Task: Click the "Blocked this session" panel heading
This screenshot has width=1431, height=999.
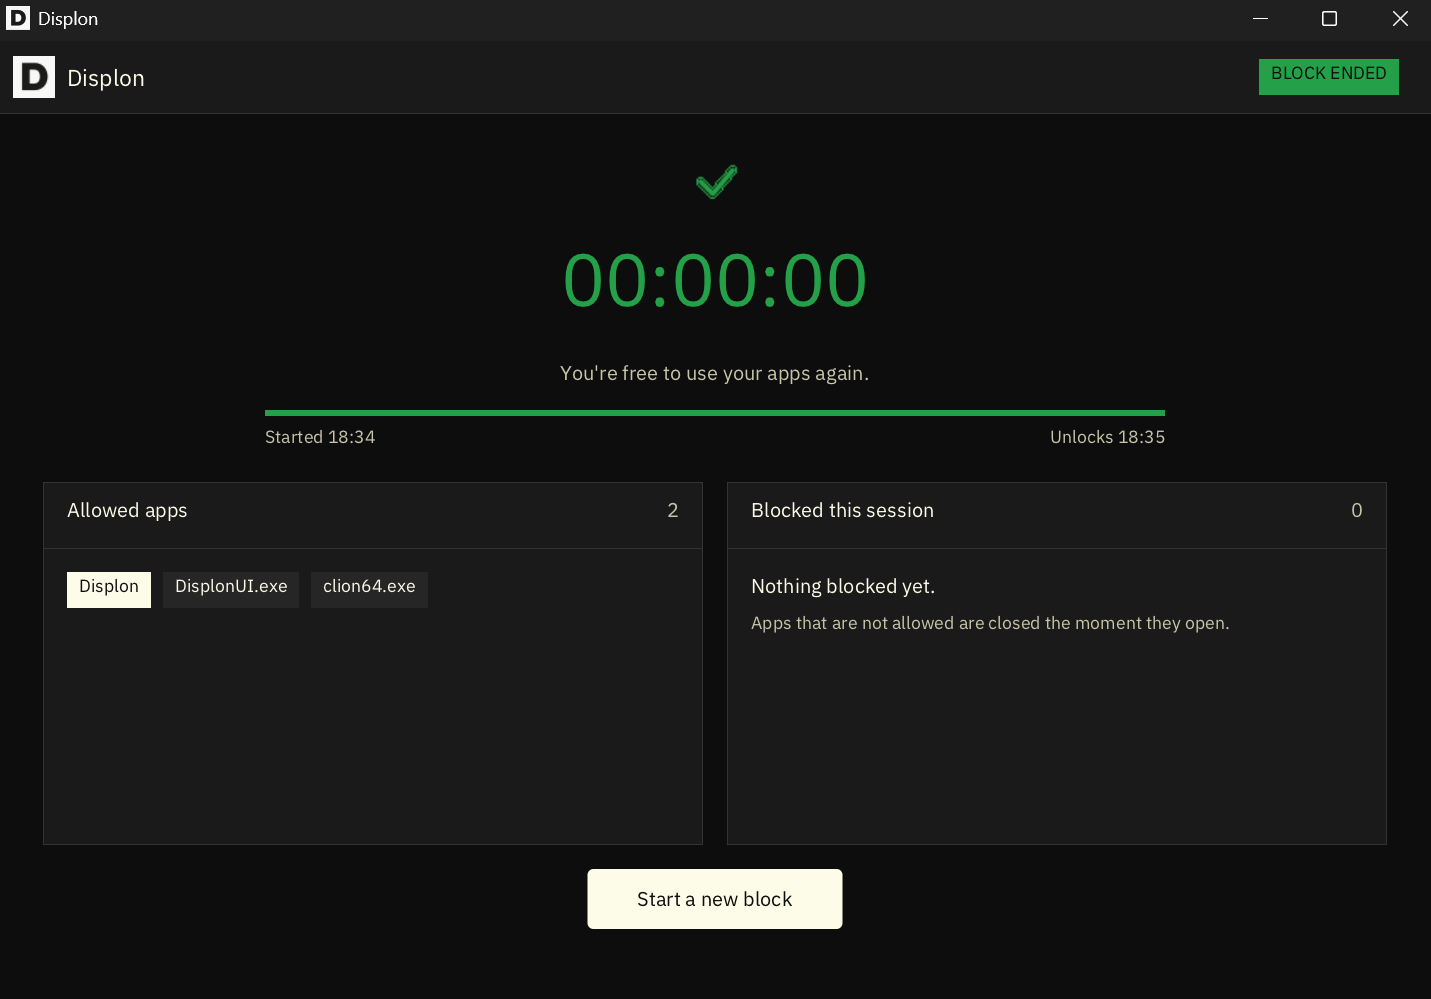Action: [x=843, y=511]
